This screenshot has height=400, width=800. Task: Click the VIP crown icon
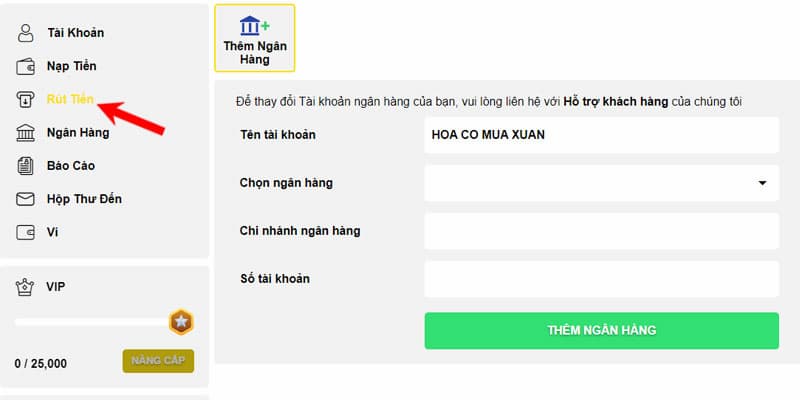click(x=26, y=287)
